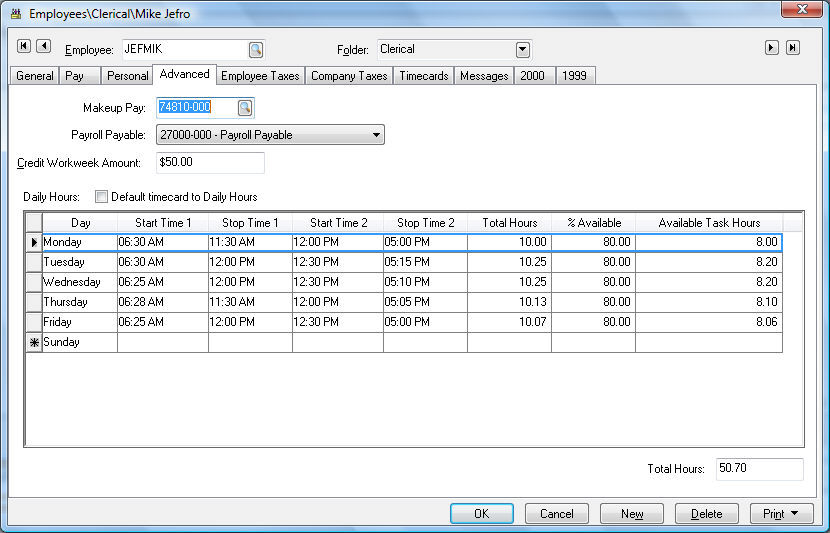The width and height of the screenshot is (830, 533).
Task: Open the Timecards tab
Action: (423, 76)
